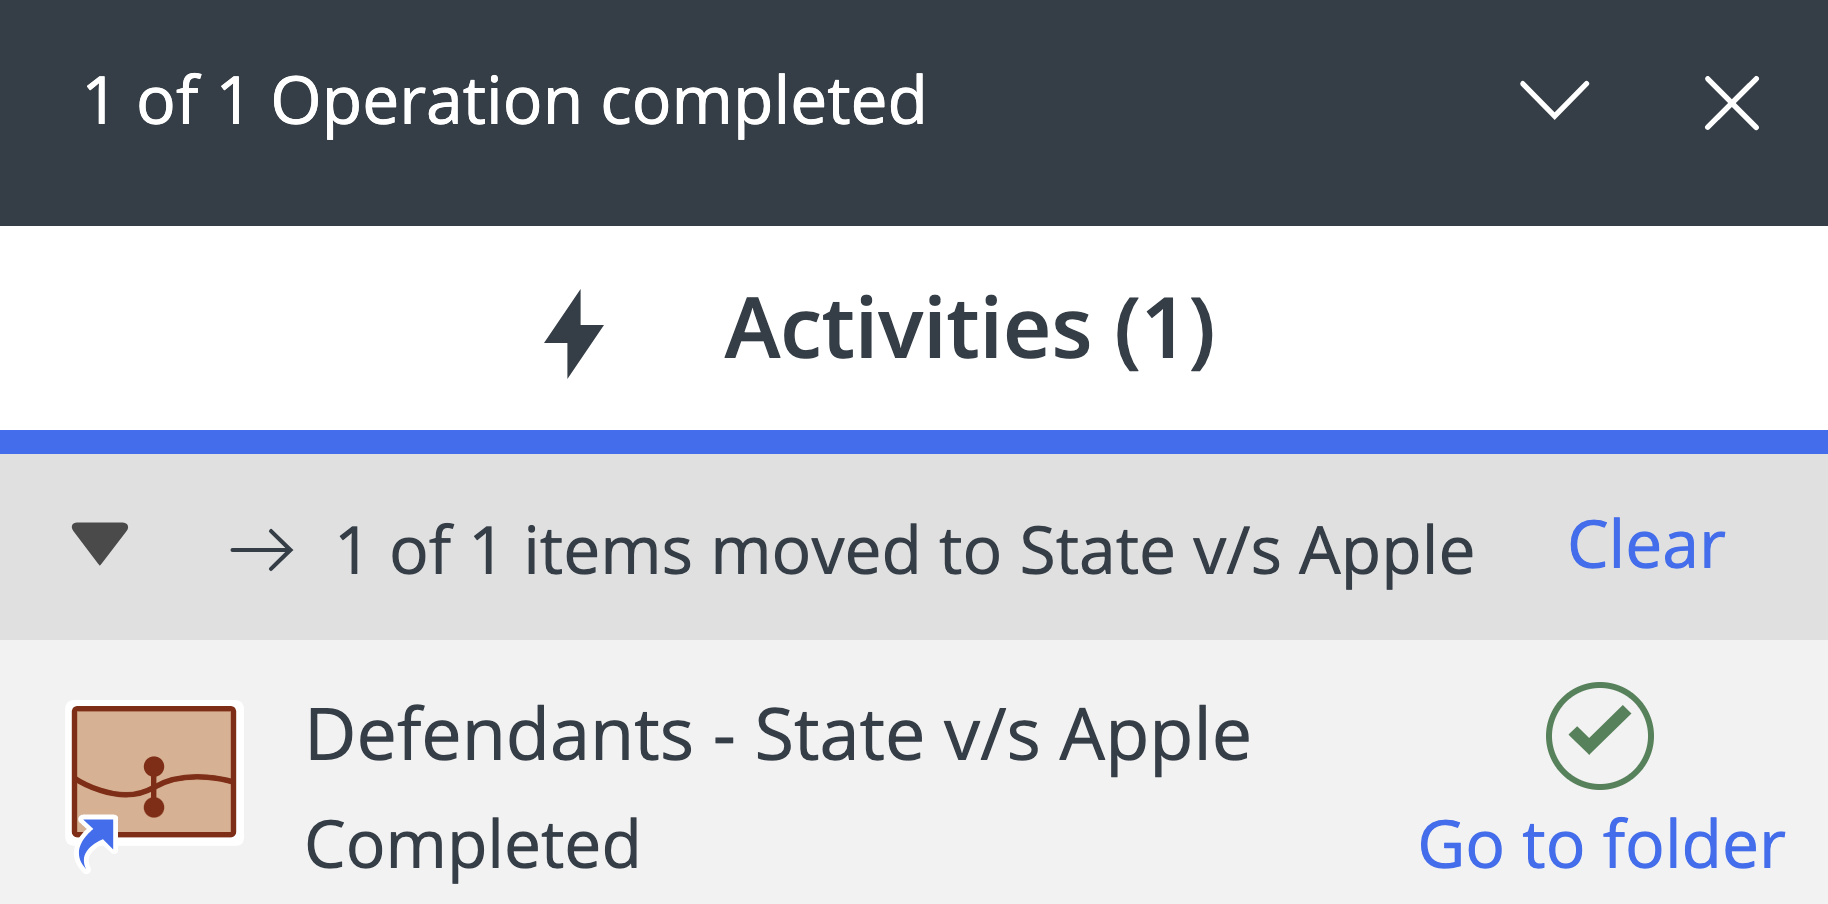Open the 'Defendants - State v/s Apple' item name
This screenshot has width=1828, height=904.
tap(777, 736)
